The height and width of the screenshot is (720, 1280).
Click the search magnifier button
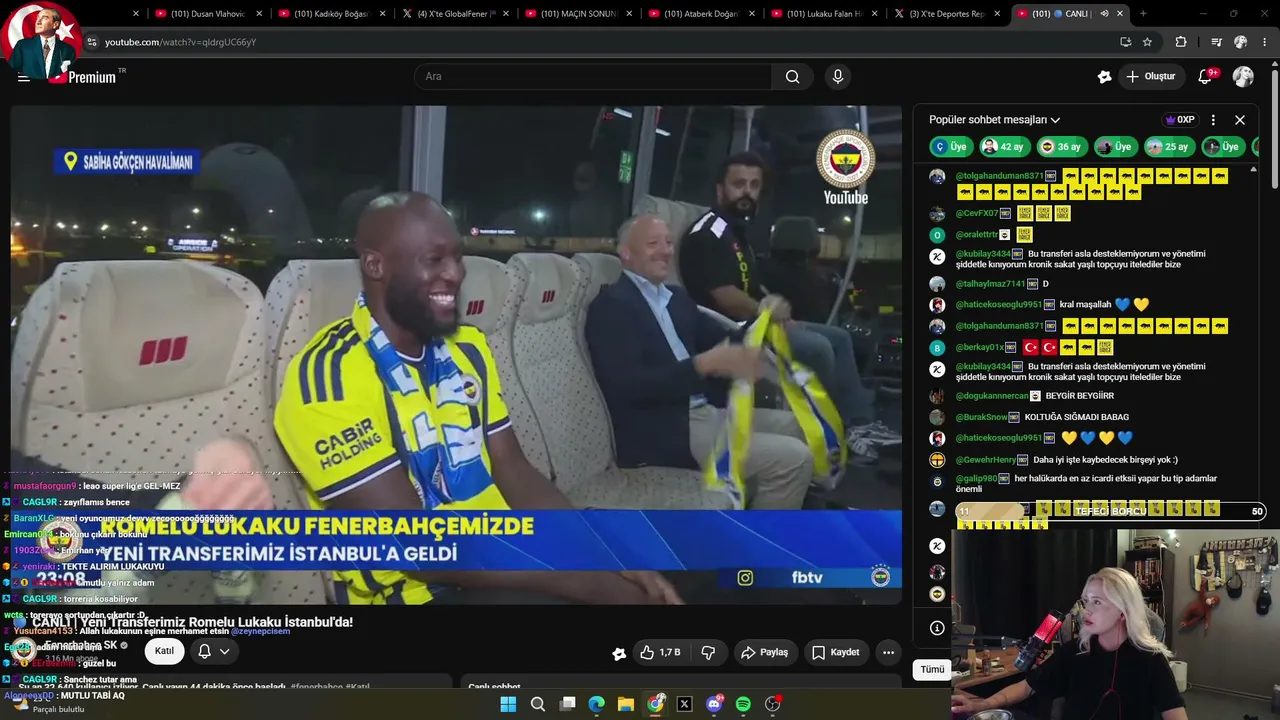pos(792,77)
